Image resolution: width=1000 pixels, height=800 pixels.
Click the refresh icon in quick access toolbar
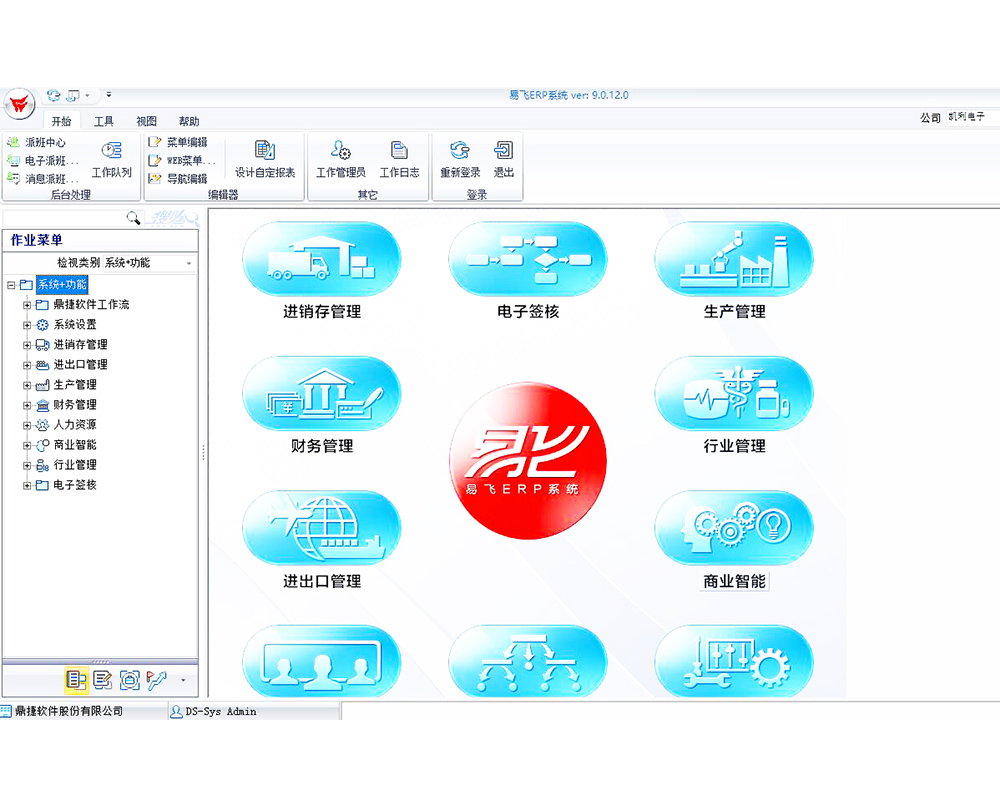(x=54, y=95)
